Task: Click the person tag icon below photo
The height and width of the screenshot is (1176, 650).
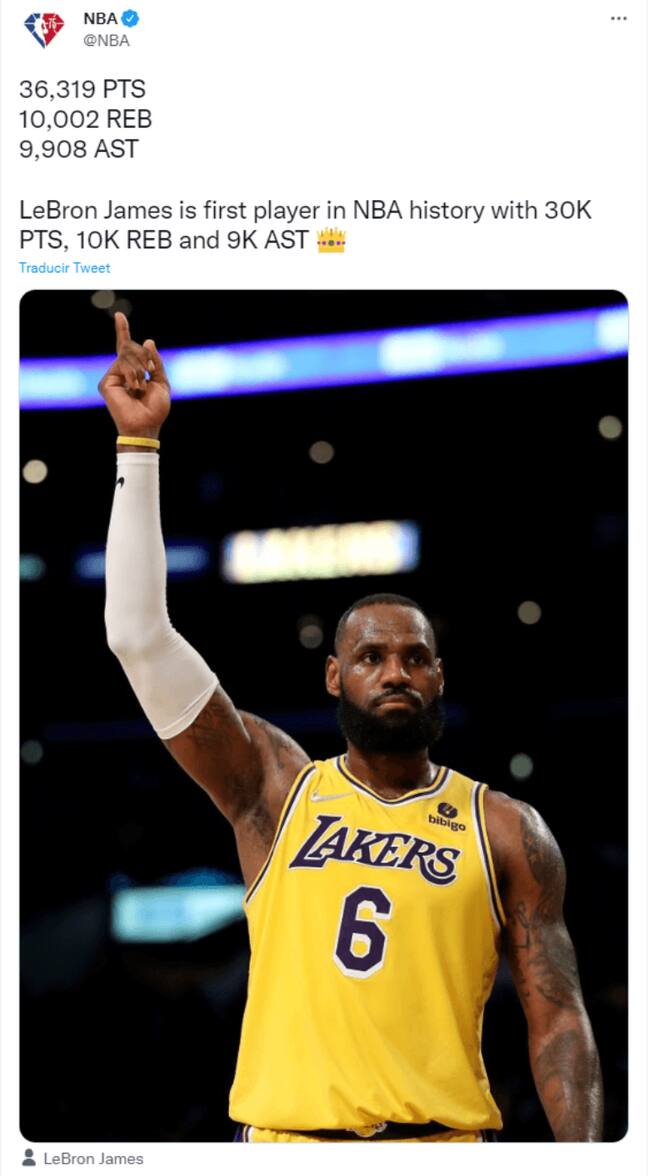Action: [x=28, y=1157]
